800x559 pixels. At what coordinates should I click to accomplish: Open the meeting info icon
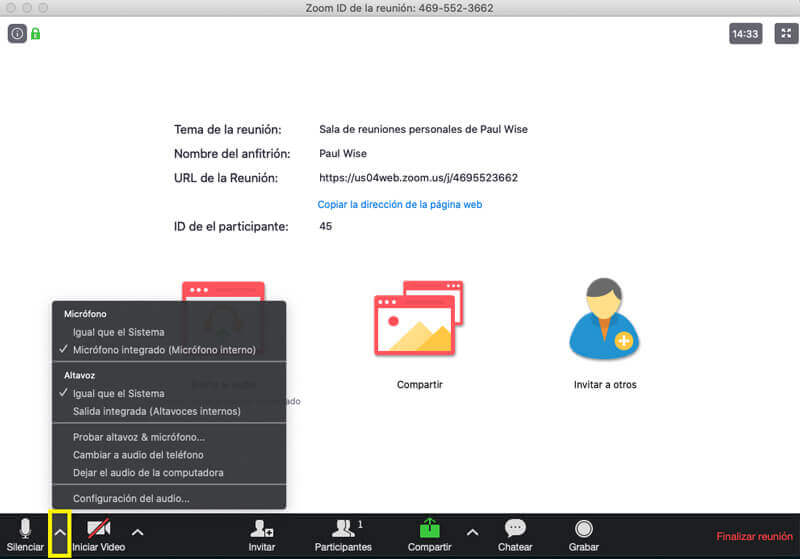coord(17,34)
